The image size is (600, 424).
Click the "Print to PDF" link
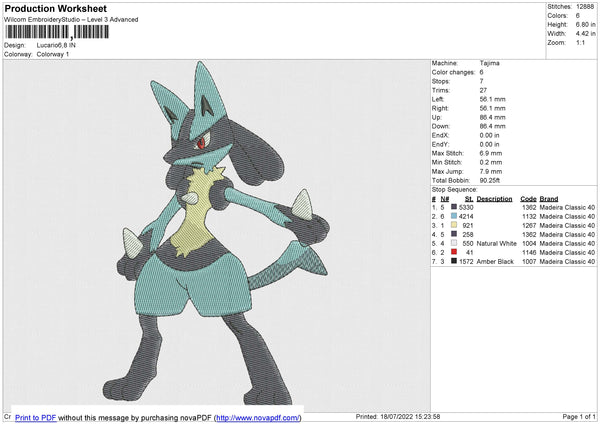36,417
